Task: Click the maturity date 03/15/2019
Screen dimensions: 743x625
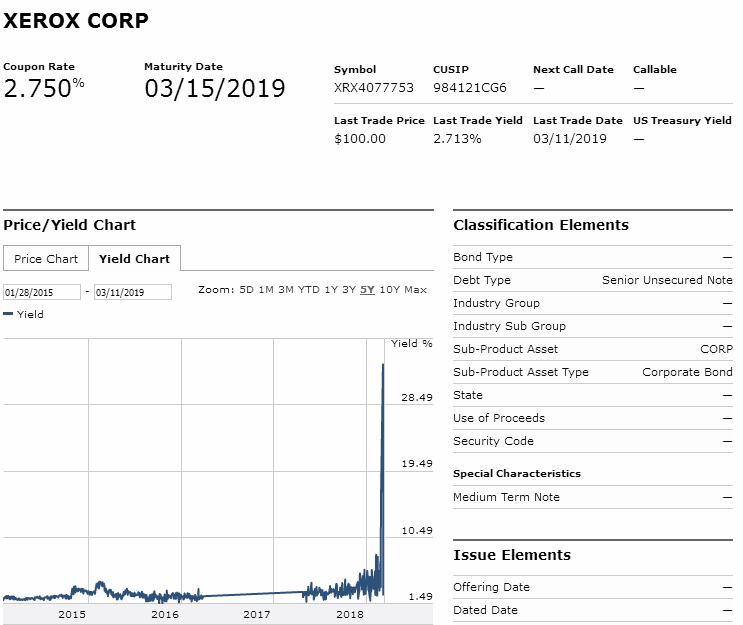Action: pos(215,89)
